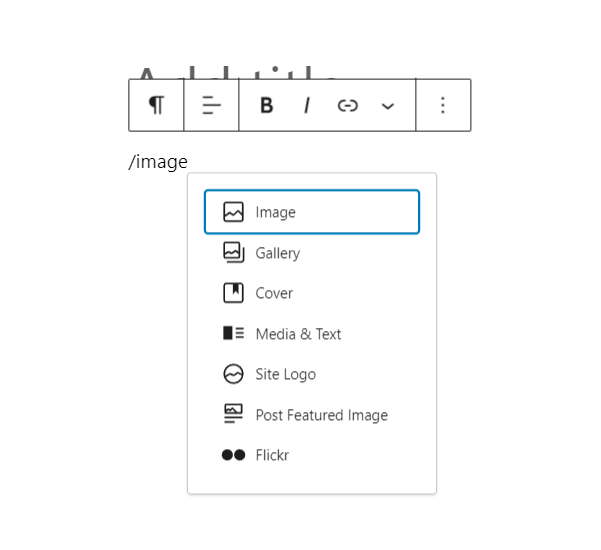Click the Cover block bookmark icon

(233, 293)
